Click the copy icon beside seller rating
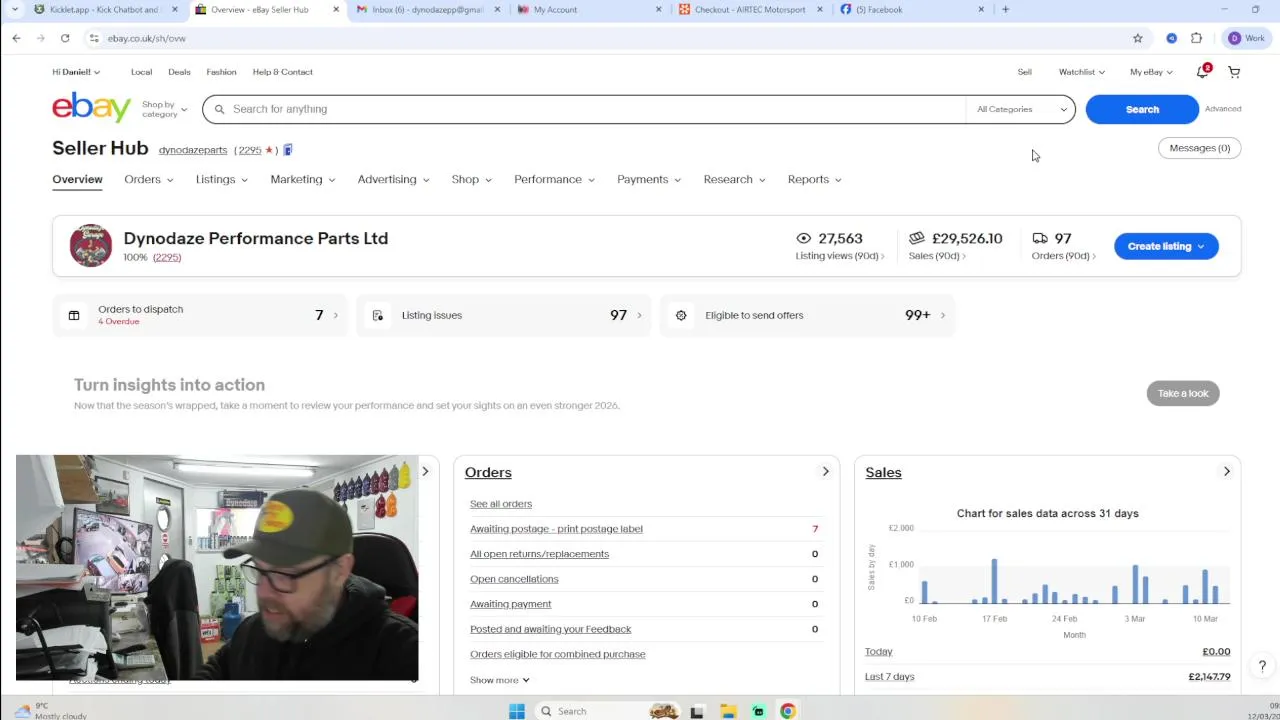The image size is (1280, 720). 287,150
